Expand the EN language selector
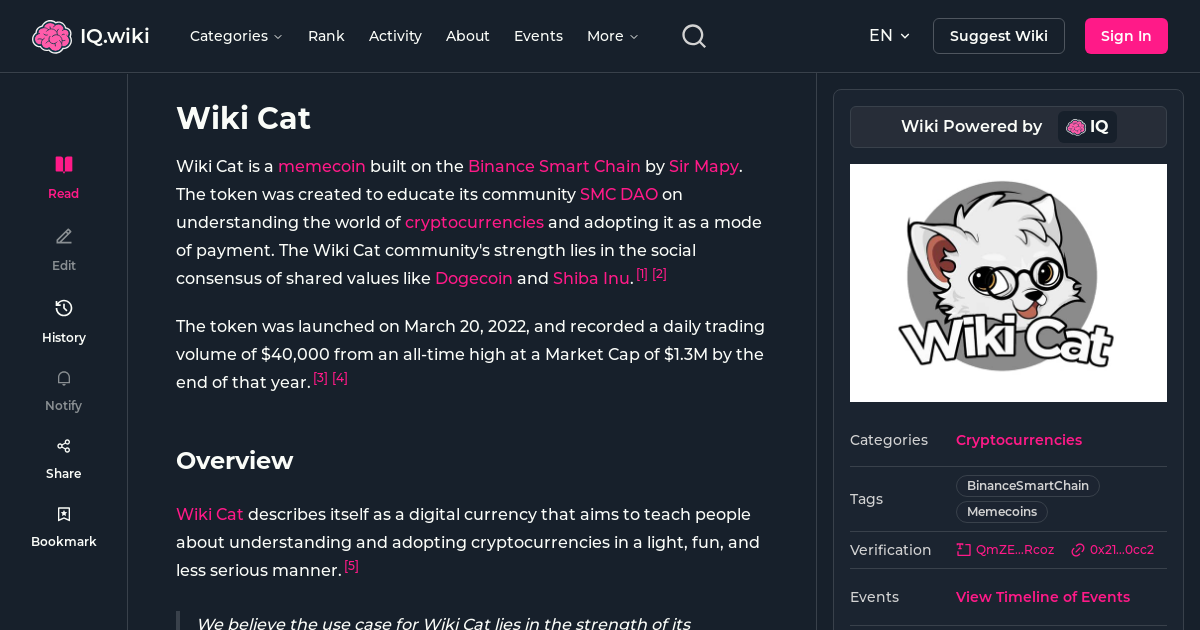1200x630 pixels. 888,35
